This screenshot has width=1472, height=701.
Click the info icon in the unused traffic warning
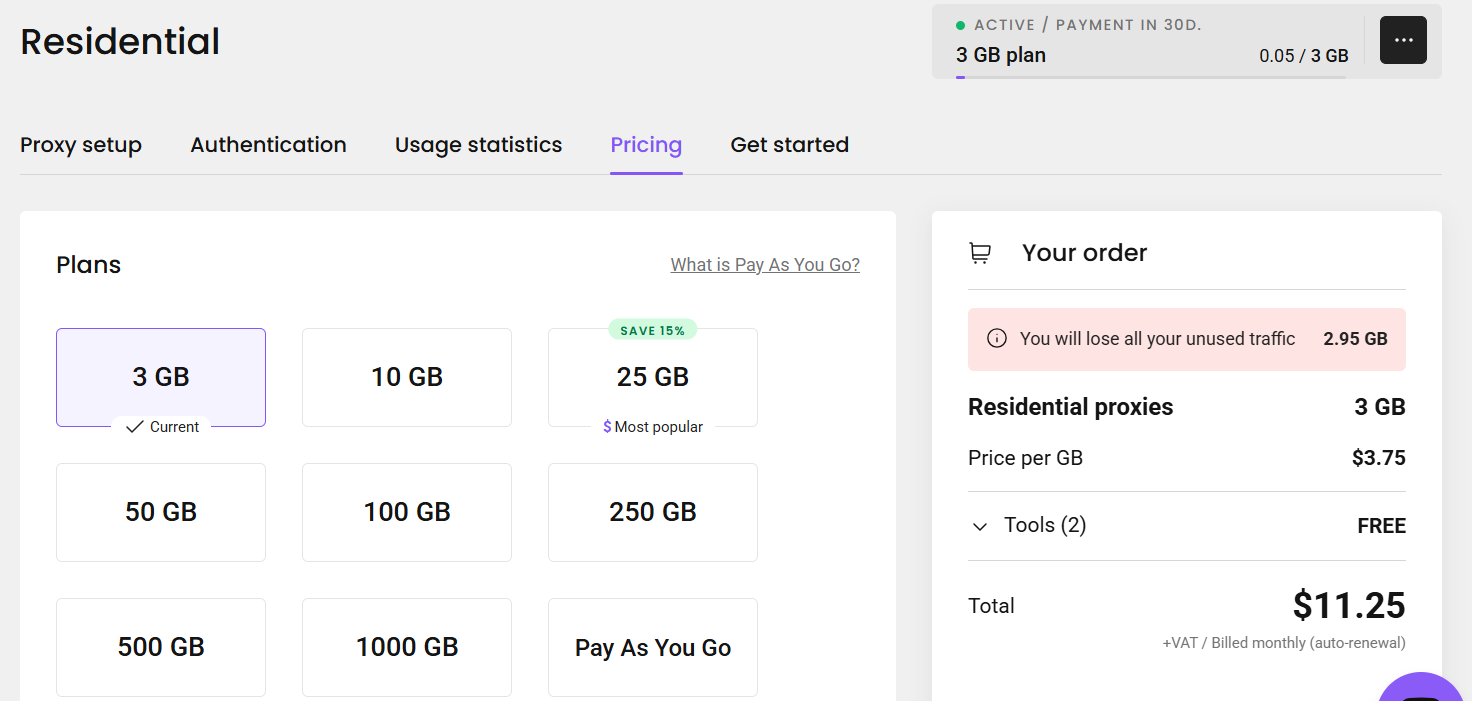coord(996,339)
